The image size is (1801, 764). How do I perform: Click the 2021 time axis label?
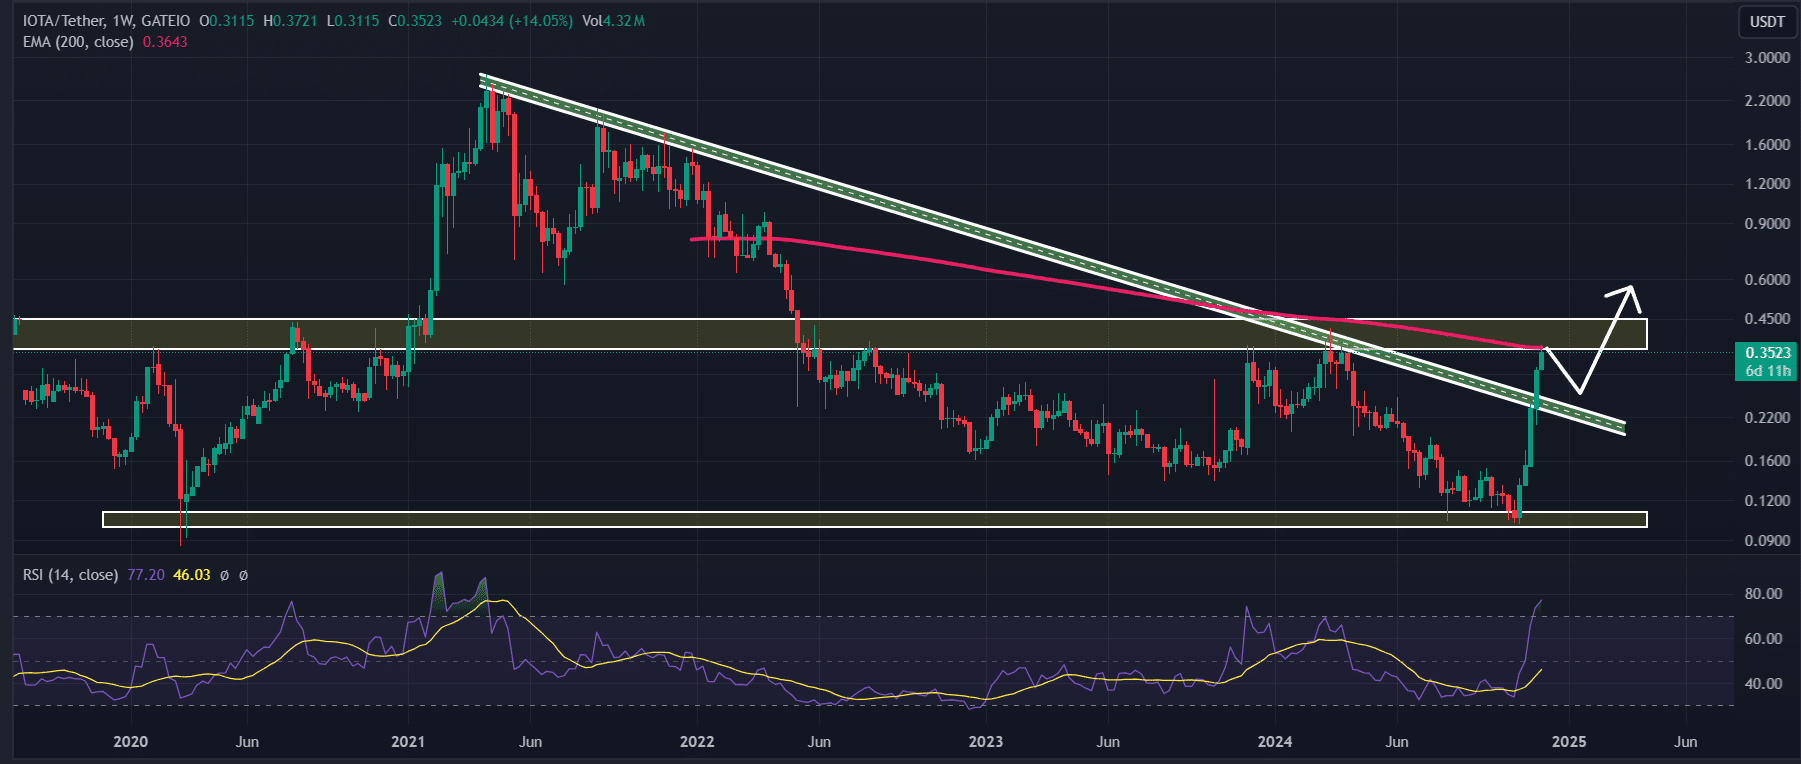[x=408, y=742]
